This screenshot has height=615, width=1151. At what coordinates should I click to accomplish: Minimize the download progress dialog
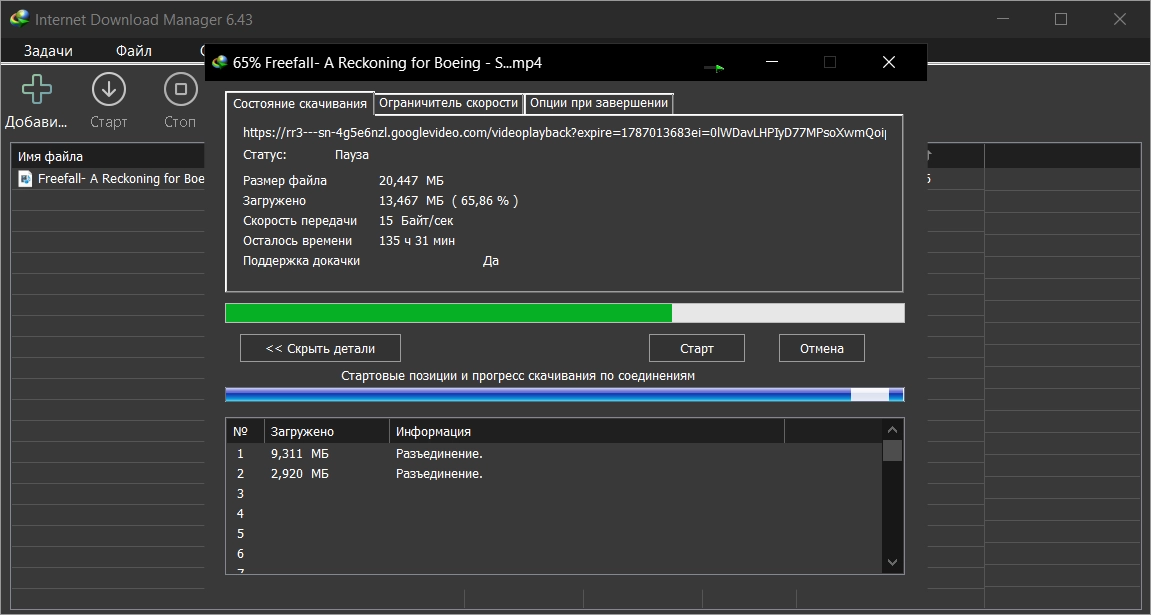tap(771, 62)
